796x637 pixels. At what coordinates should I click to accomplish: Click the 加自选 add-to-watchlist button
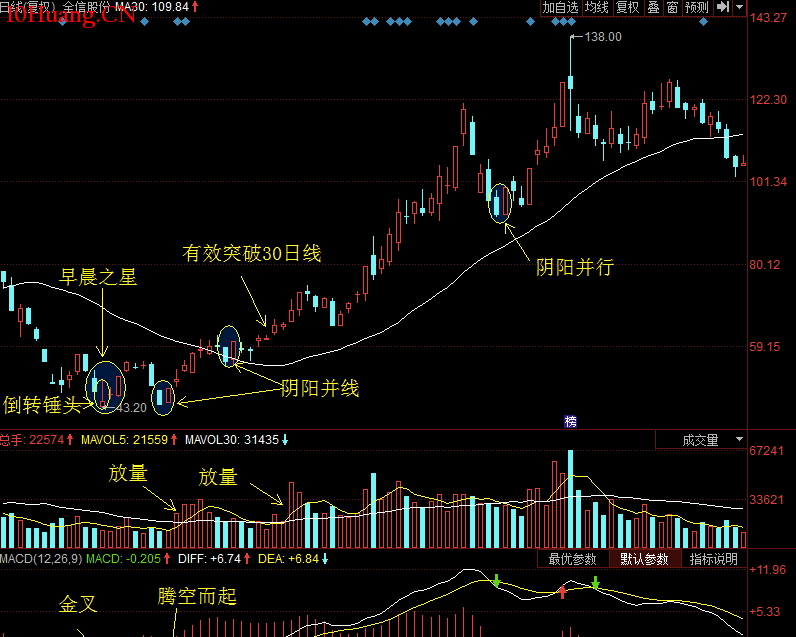pos(560,8)
